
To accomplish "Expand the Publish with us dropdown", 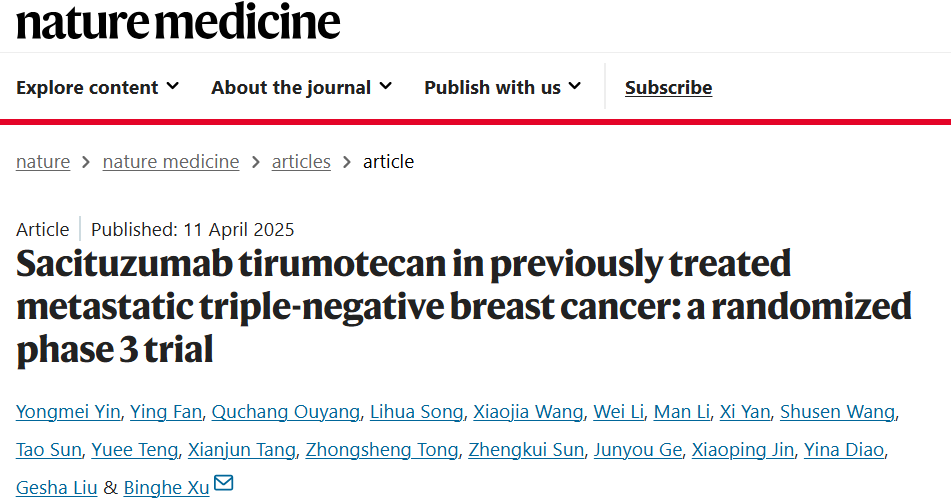I will 502,88.
